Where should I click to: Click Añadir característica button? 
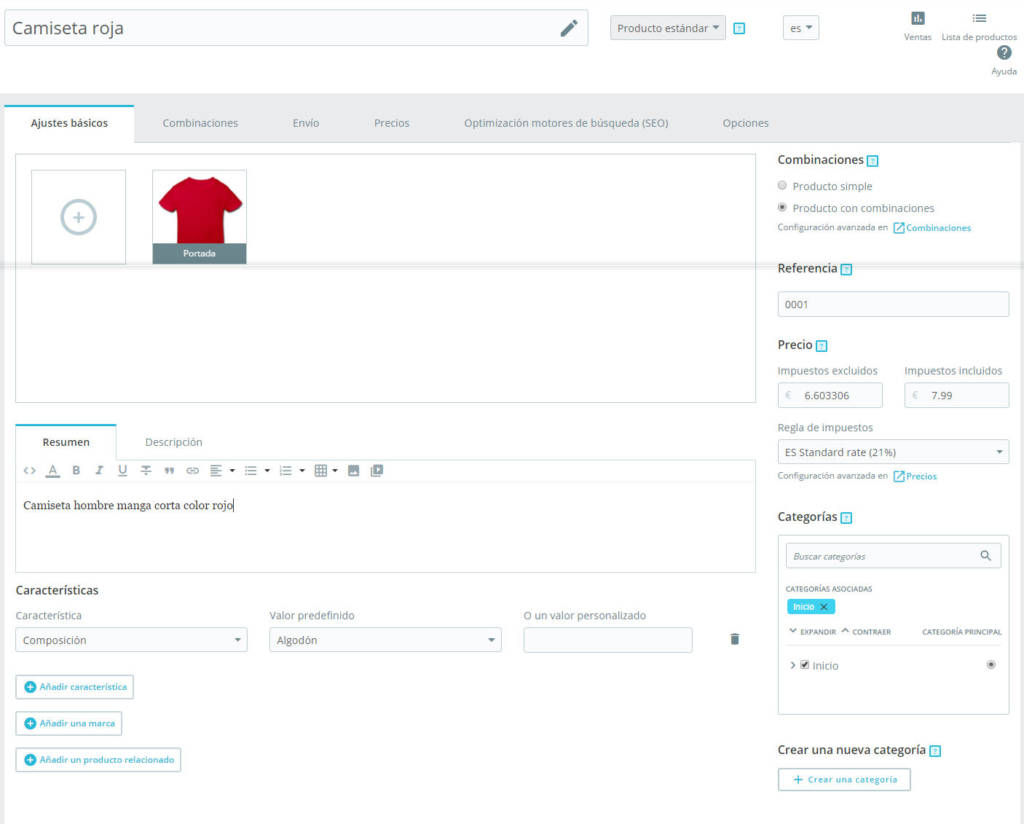pos(74,687)
